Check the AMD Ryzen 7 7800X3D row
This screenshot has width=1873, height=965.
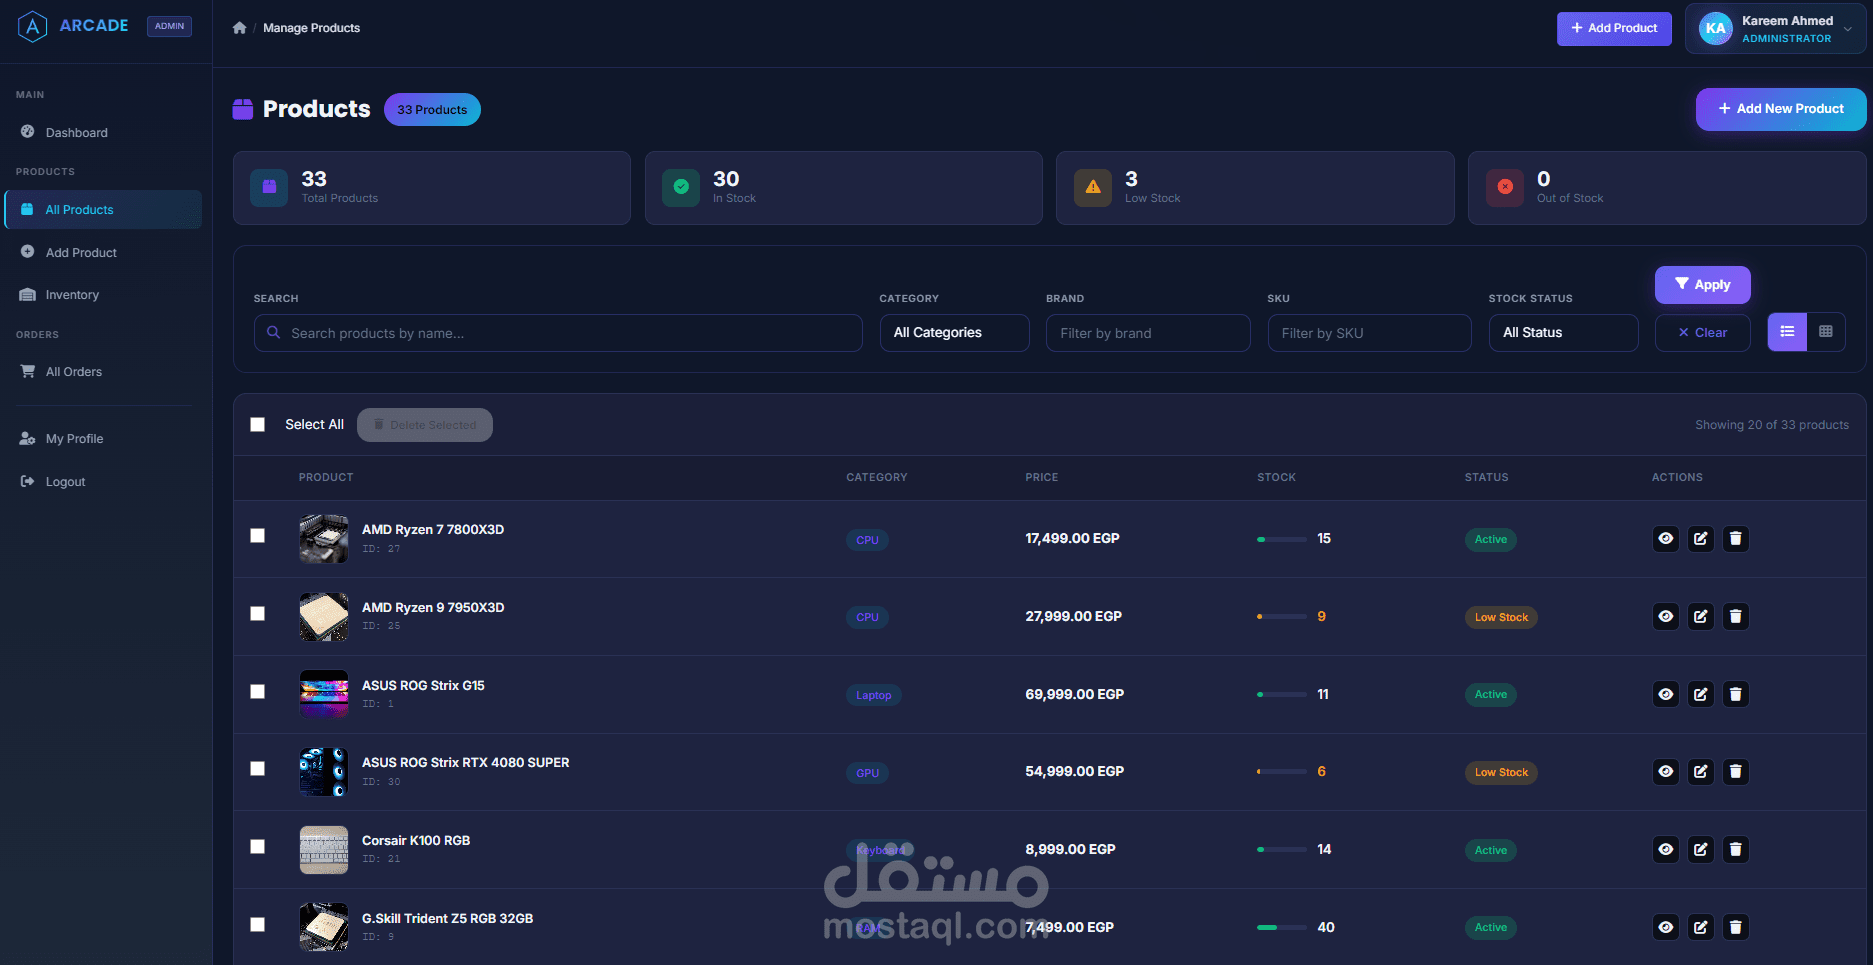tap(258, 536)
